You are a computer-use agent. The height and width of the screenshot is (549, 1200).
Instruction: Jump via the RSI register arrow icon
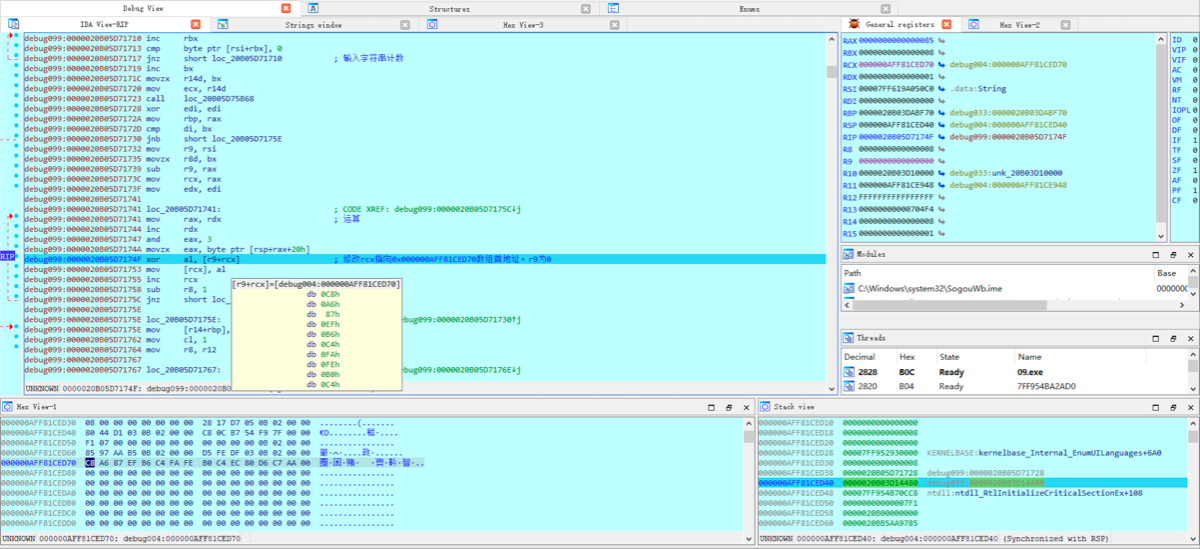click(x=942, y=88)
